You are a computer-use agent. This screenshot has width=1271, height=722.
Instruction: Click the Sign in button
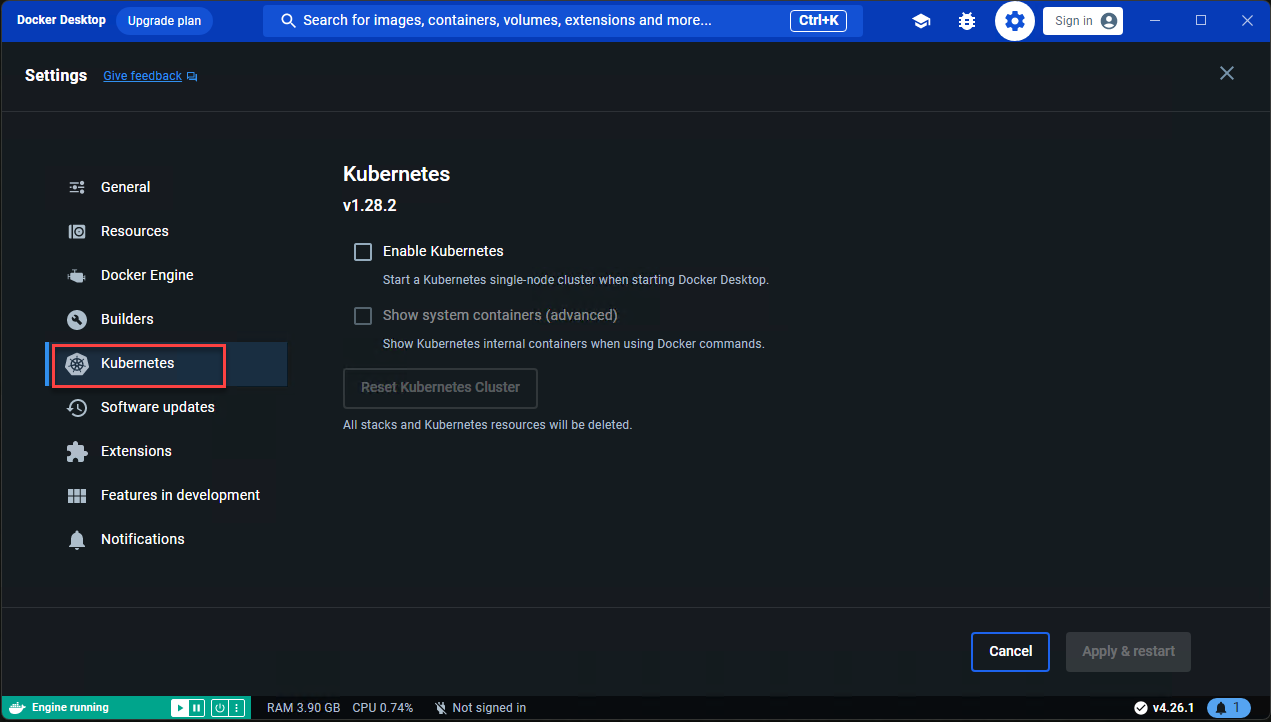[1083, 21]
